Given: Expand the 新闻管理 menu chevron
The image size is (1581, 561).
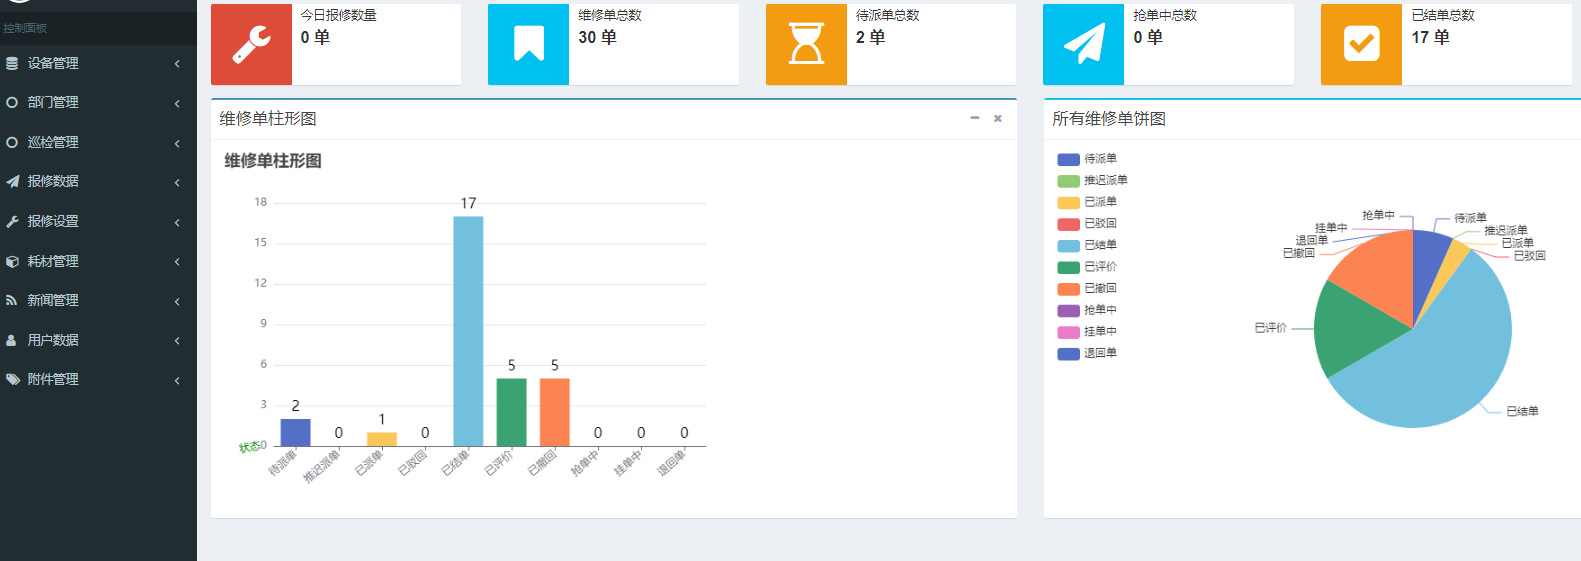Looking at the screenshot, I should [177, 301].
